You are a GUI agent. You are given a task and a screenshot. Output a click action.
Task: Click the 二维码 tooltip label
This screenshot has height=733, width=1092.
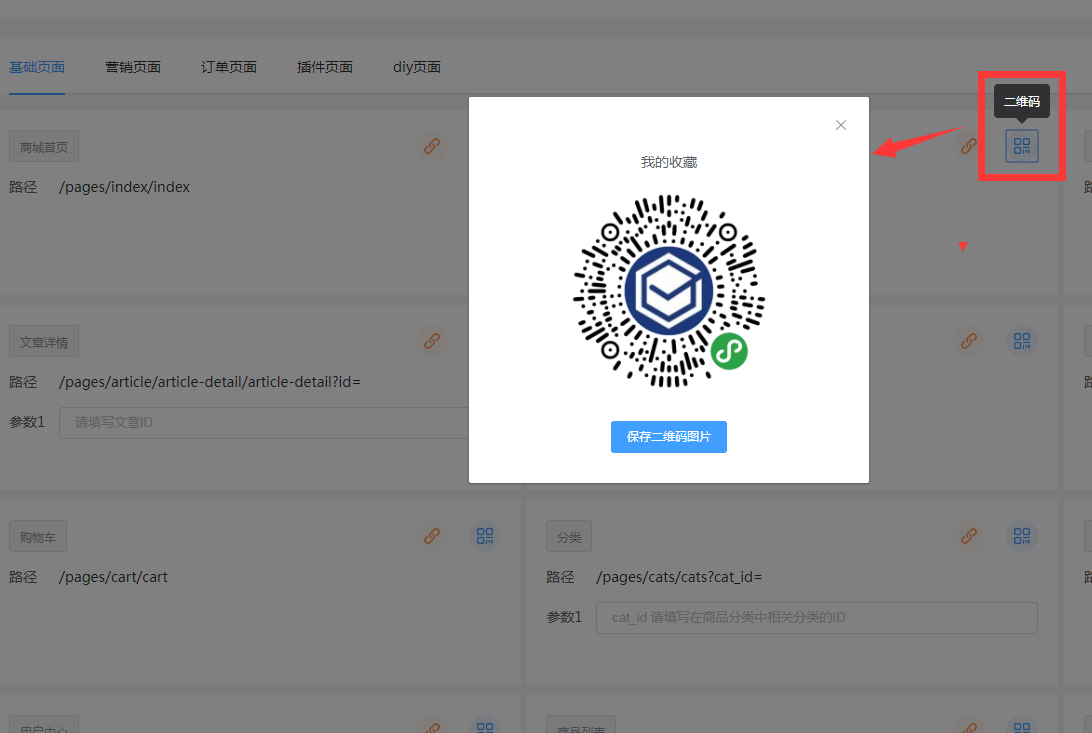1022,102
